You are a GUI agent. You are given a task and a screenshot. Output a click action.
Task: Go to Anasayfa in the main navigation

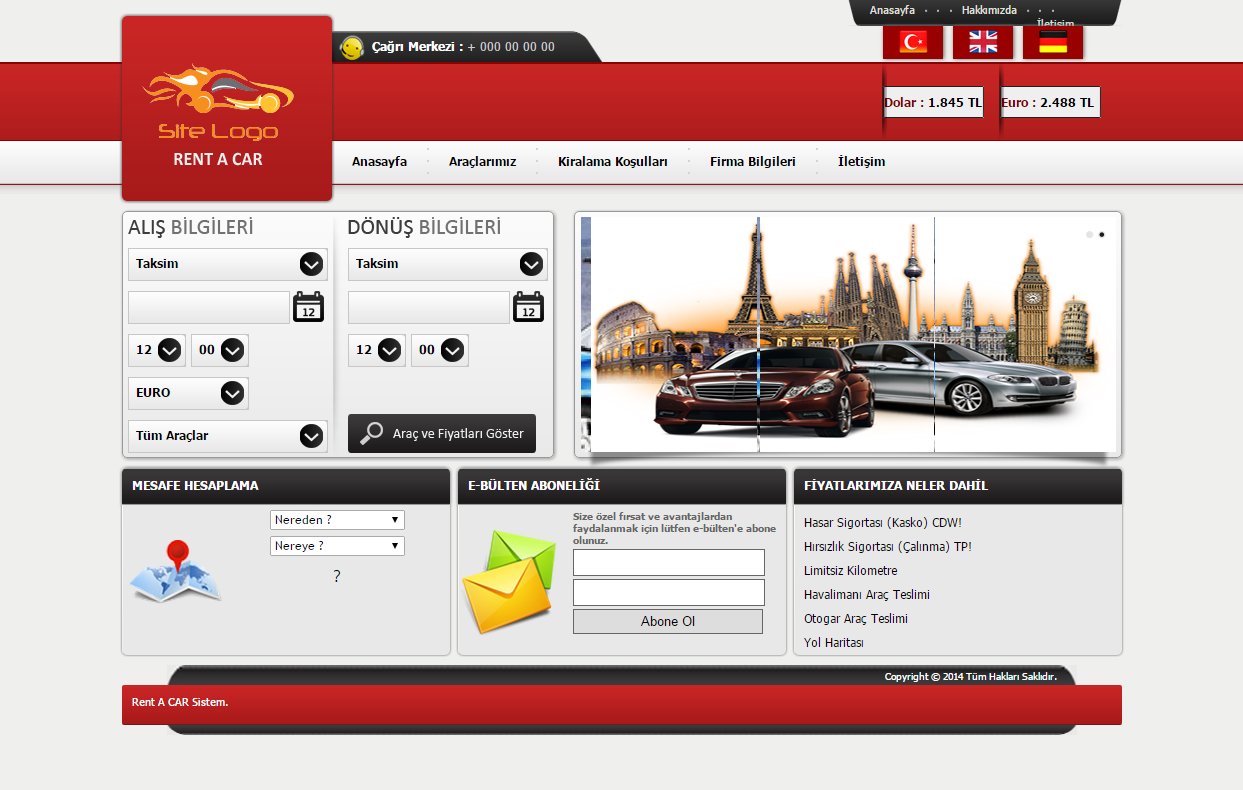click(379, 162)
